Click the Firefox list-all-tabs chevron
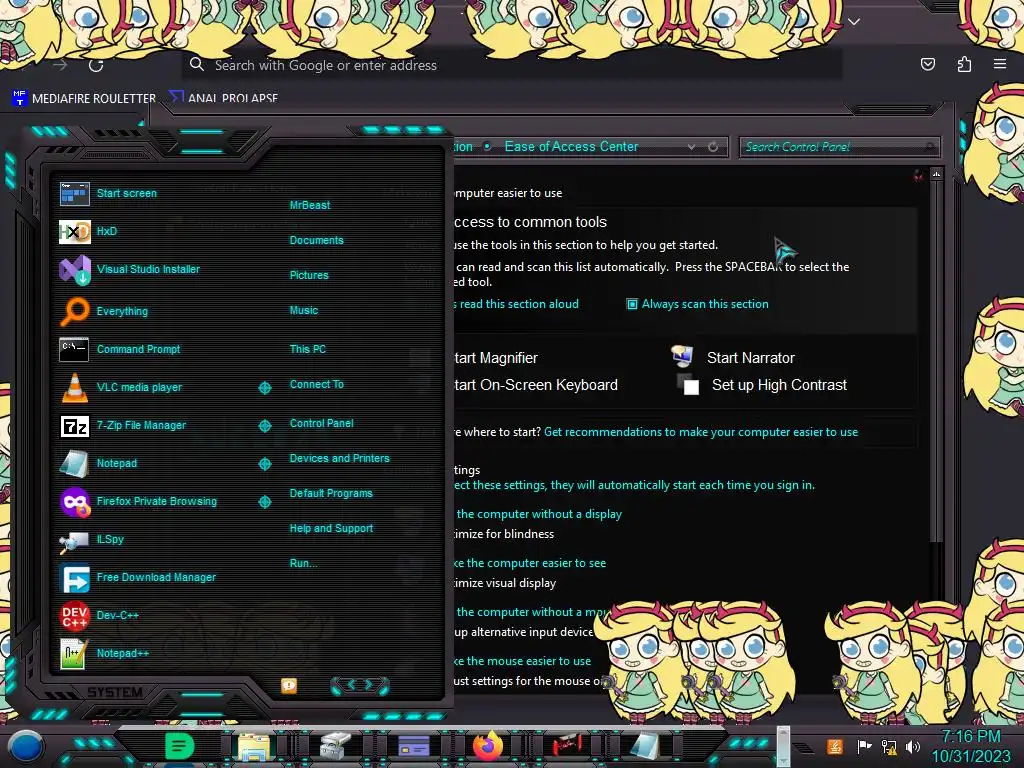 [x=854, y=22]
